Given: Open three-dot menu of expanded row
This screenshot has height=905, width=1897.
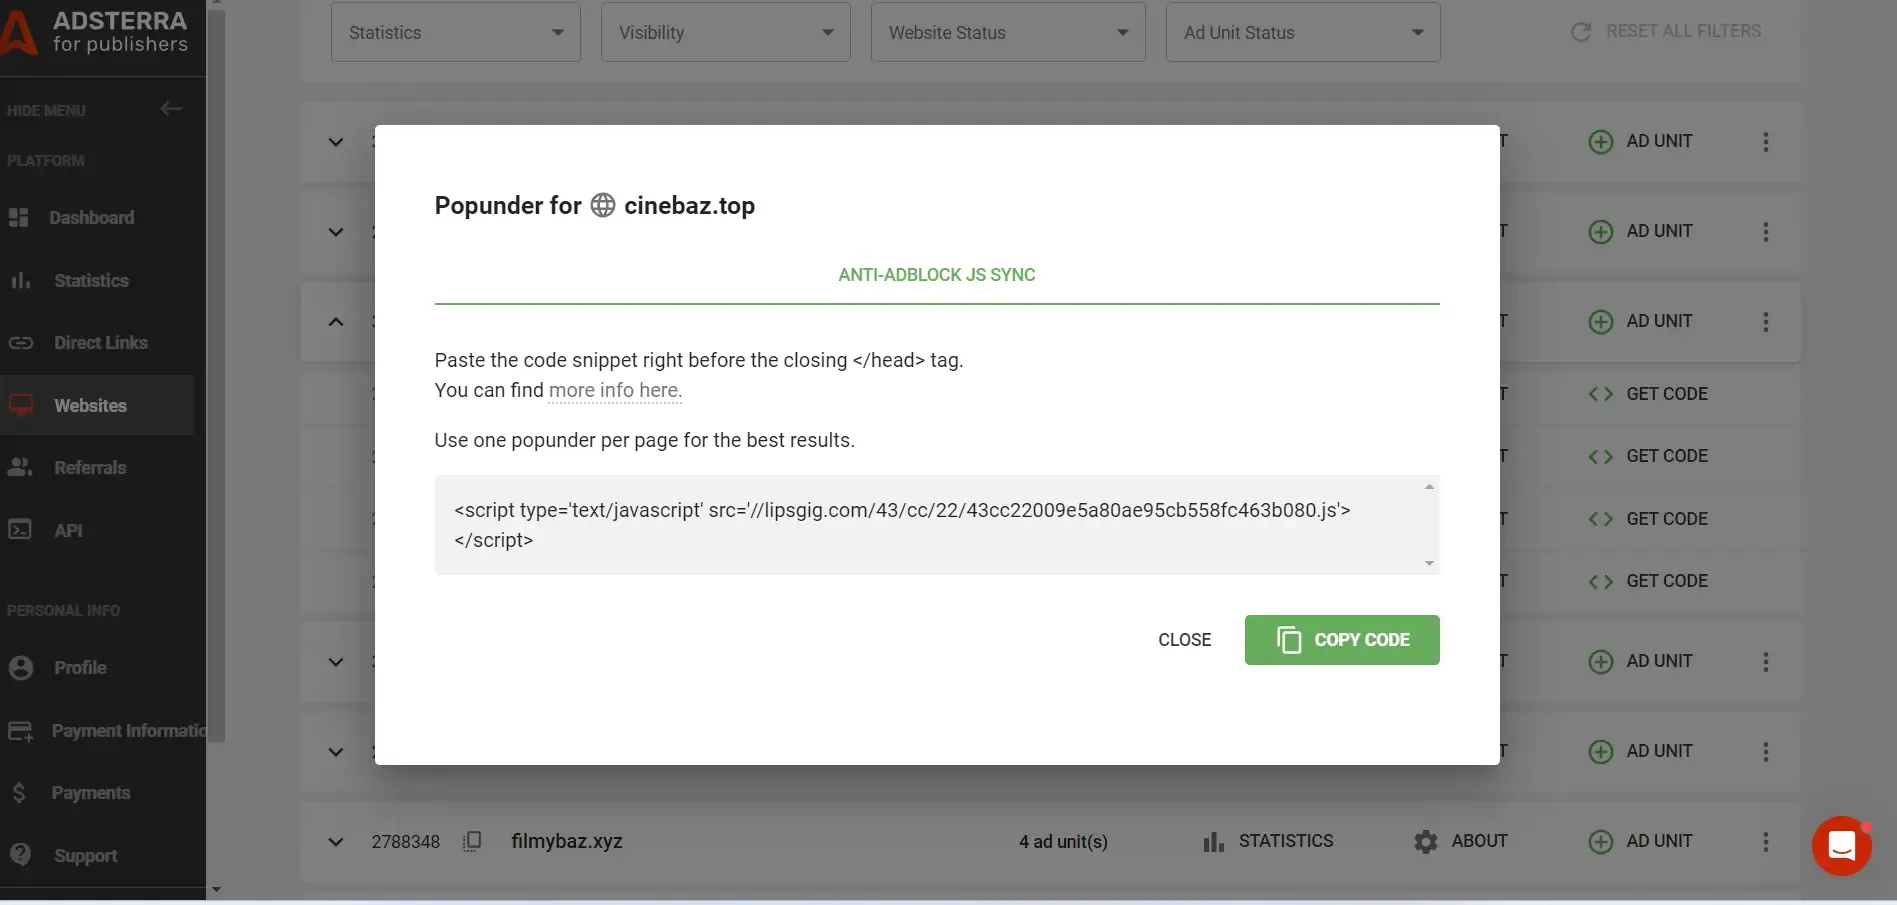Looking at the screenshot, I should point(1766,322).
